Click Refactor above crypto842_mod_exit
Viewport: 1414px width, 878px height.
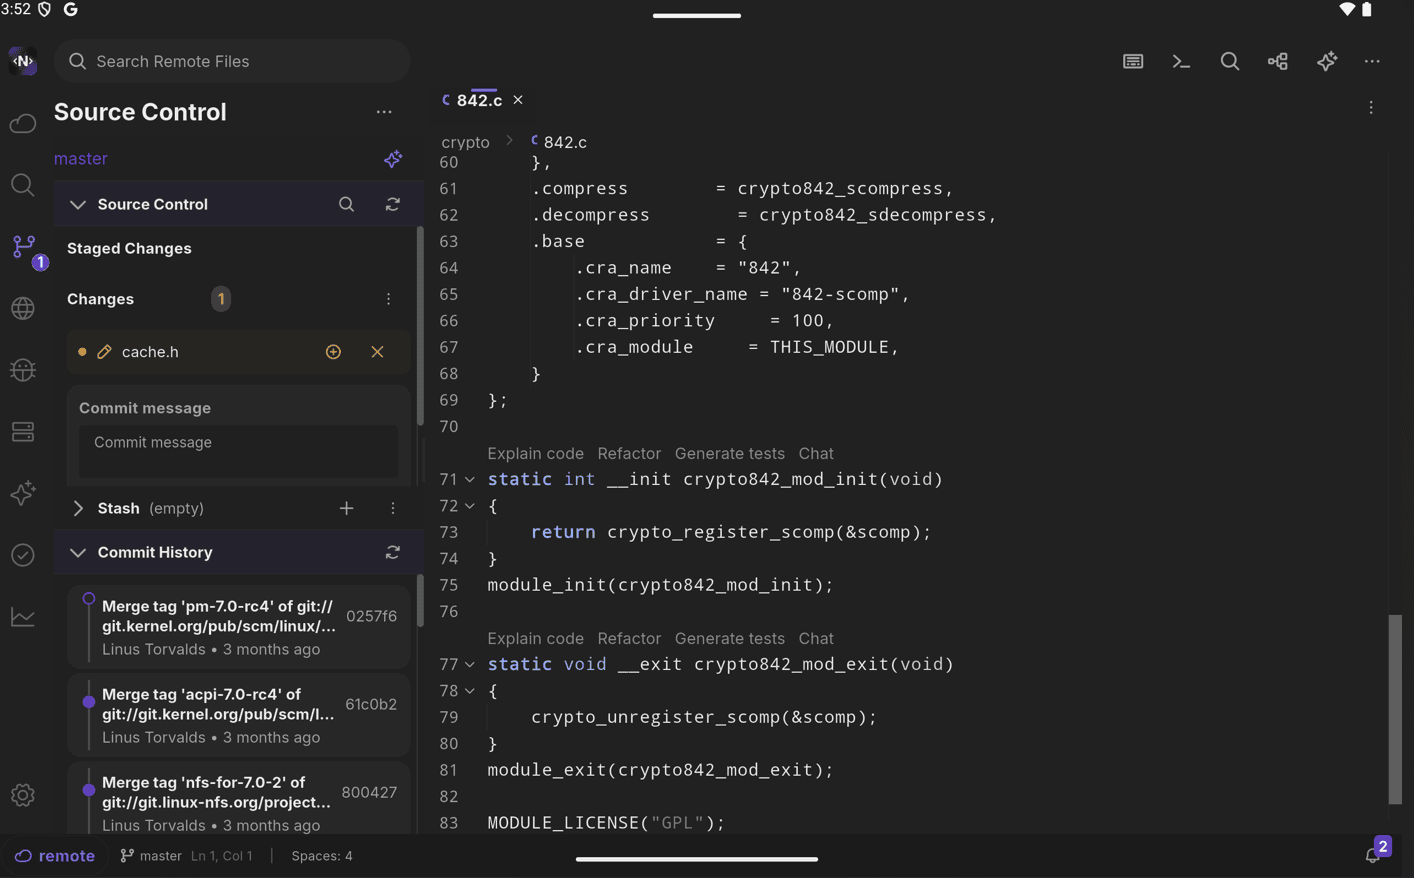[629, 638]
